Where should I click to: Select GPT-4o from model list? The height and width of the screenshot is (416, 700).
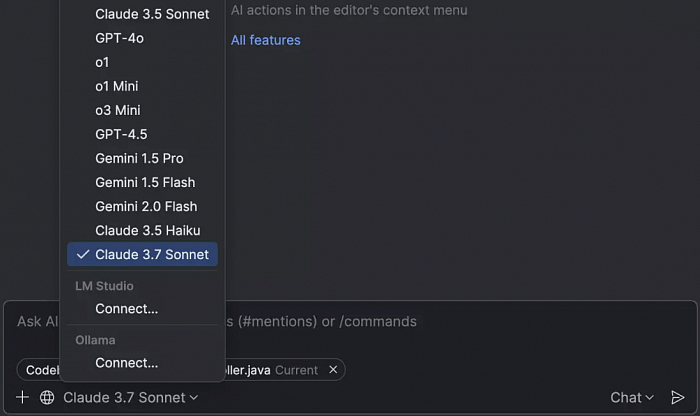click(x=142, y=38)
